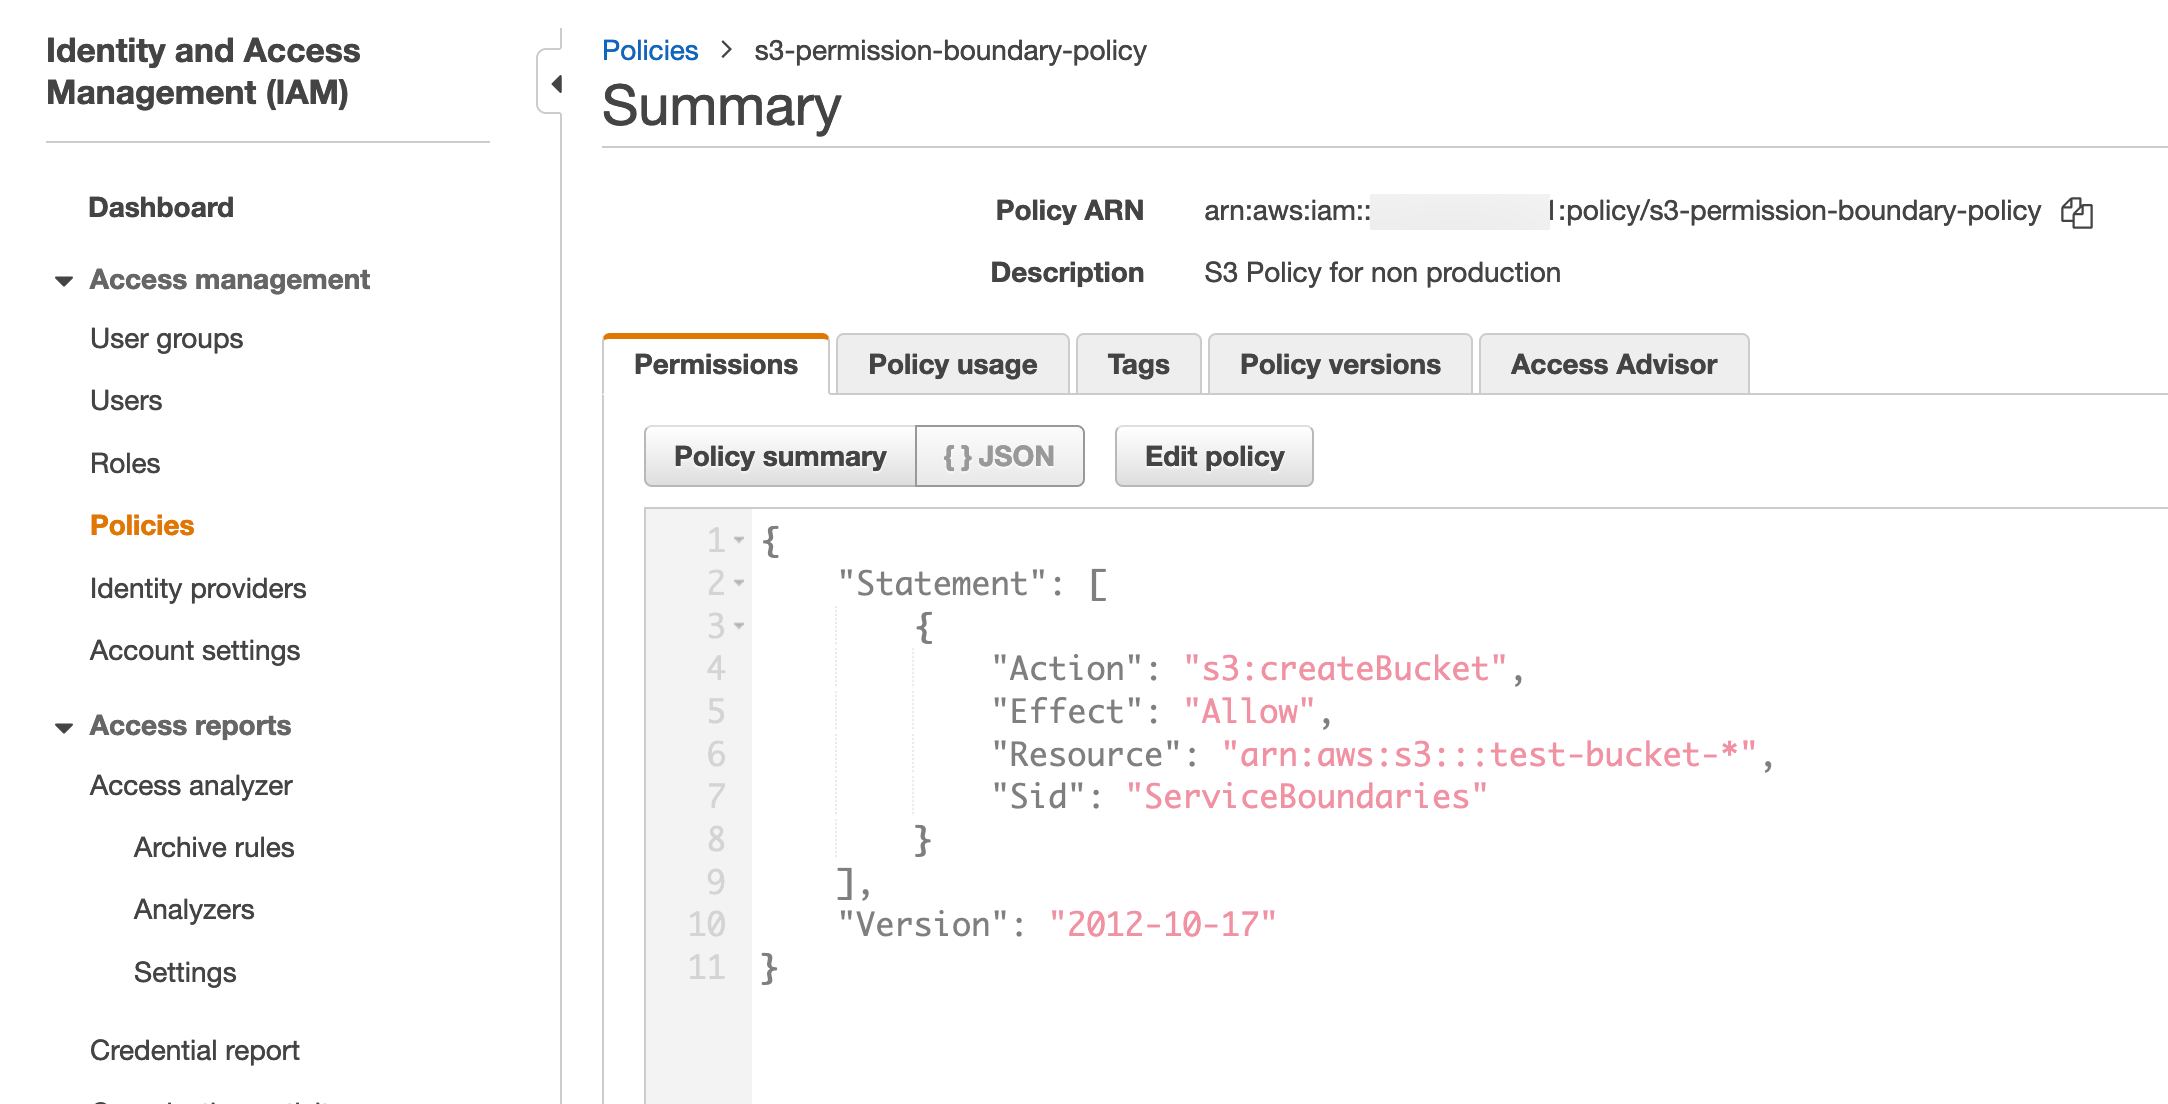Switch to JSON view

999,457
